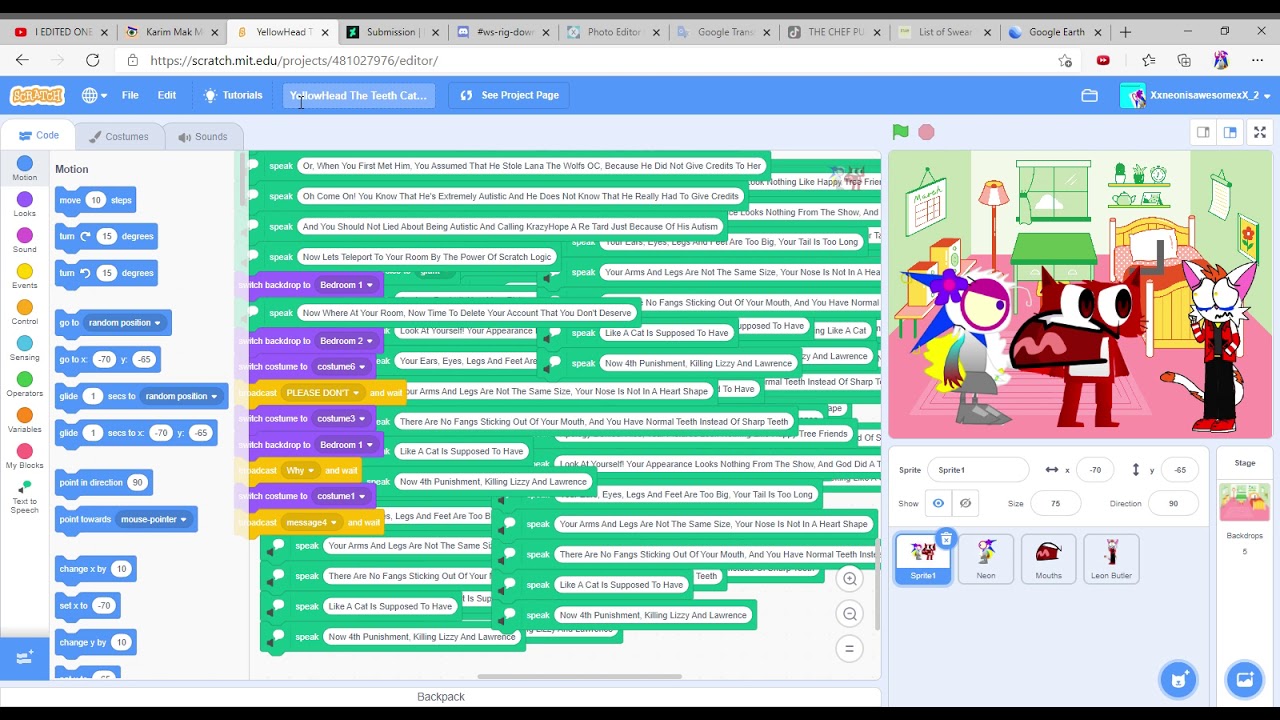Select the Operators block category
Screen dimensions: 1280x720
click(x=25, y=385)
